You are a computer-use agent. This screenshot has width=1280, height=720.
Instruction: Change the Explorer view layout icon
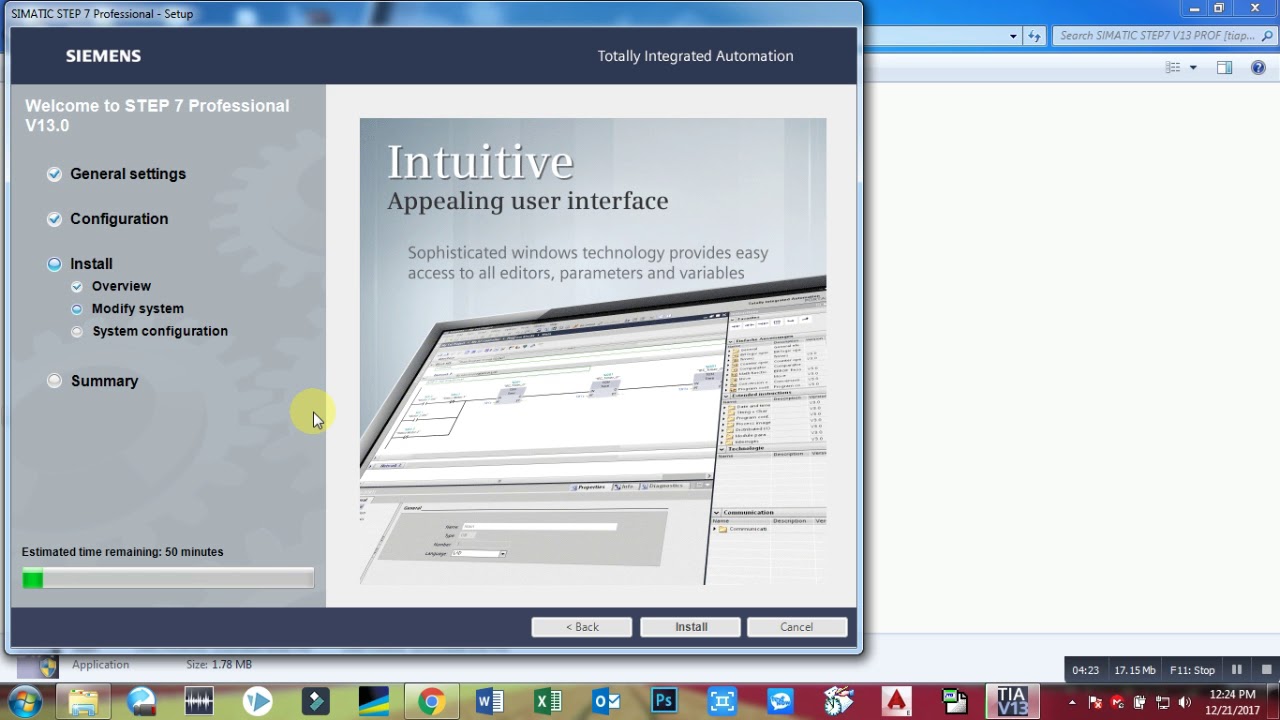coord(1173,68)
